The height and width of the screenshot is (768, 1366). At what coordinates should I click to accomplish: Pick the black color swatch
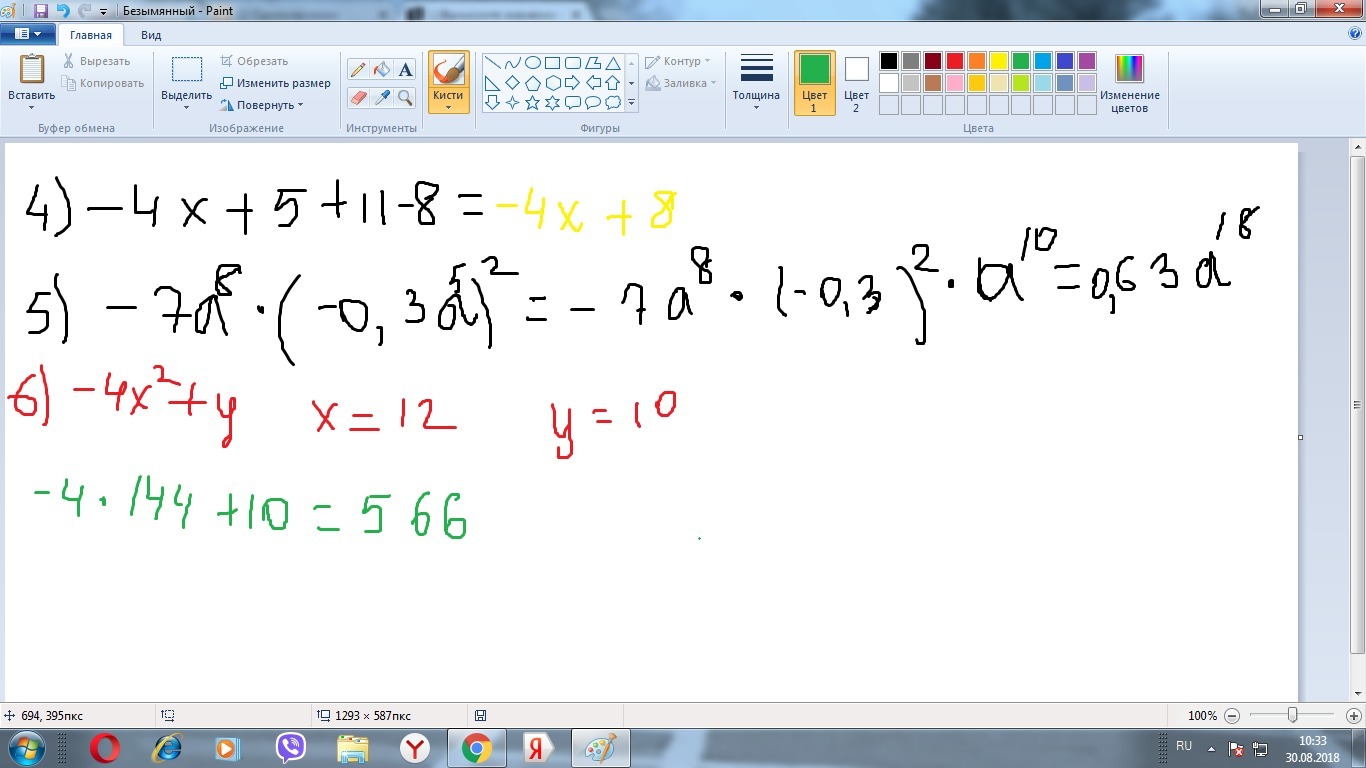[x=889, y=61]
